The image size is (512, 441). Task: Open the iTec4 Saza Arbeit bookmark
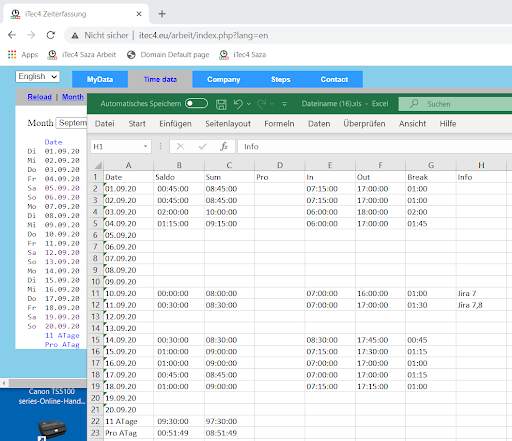click(x=82, y=54)
